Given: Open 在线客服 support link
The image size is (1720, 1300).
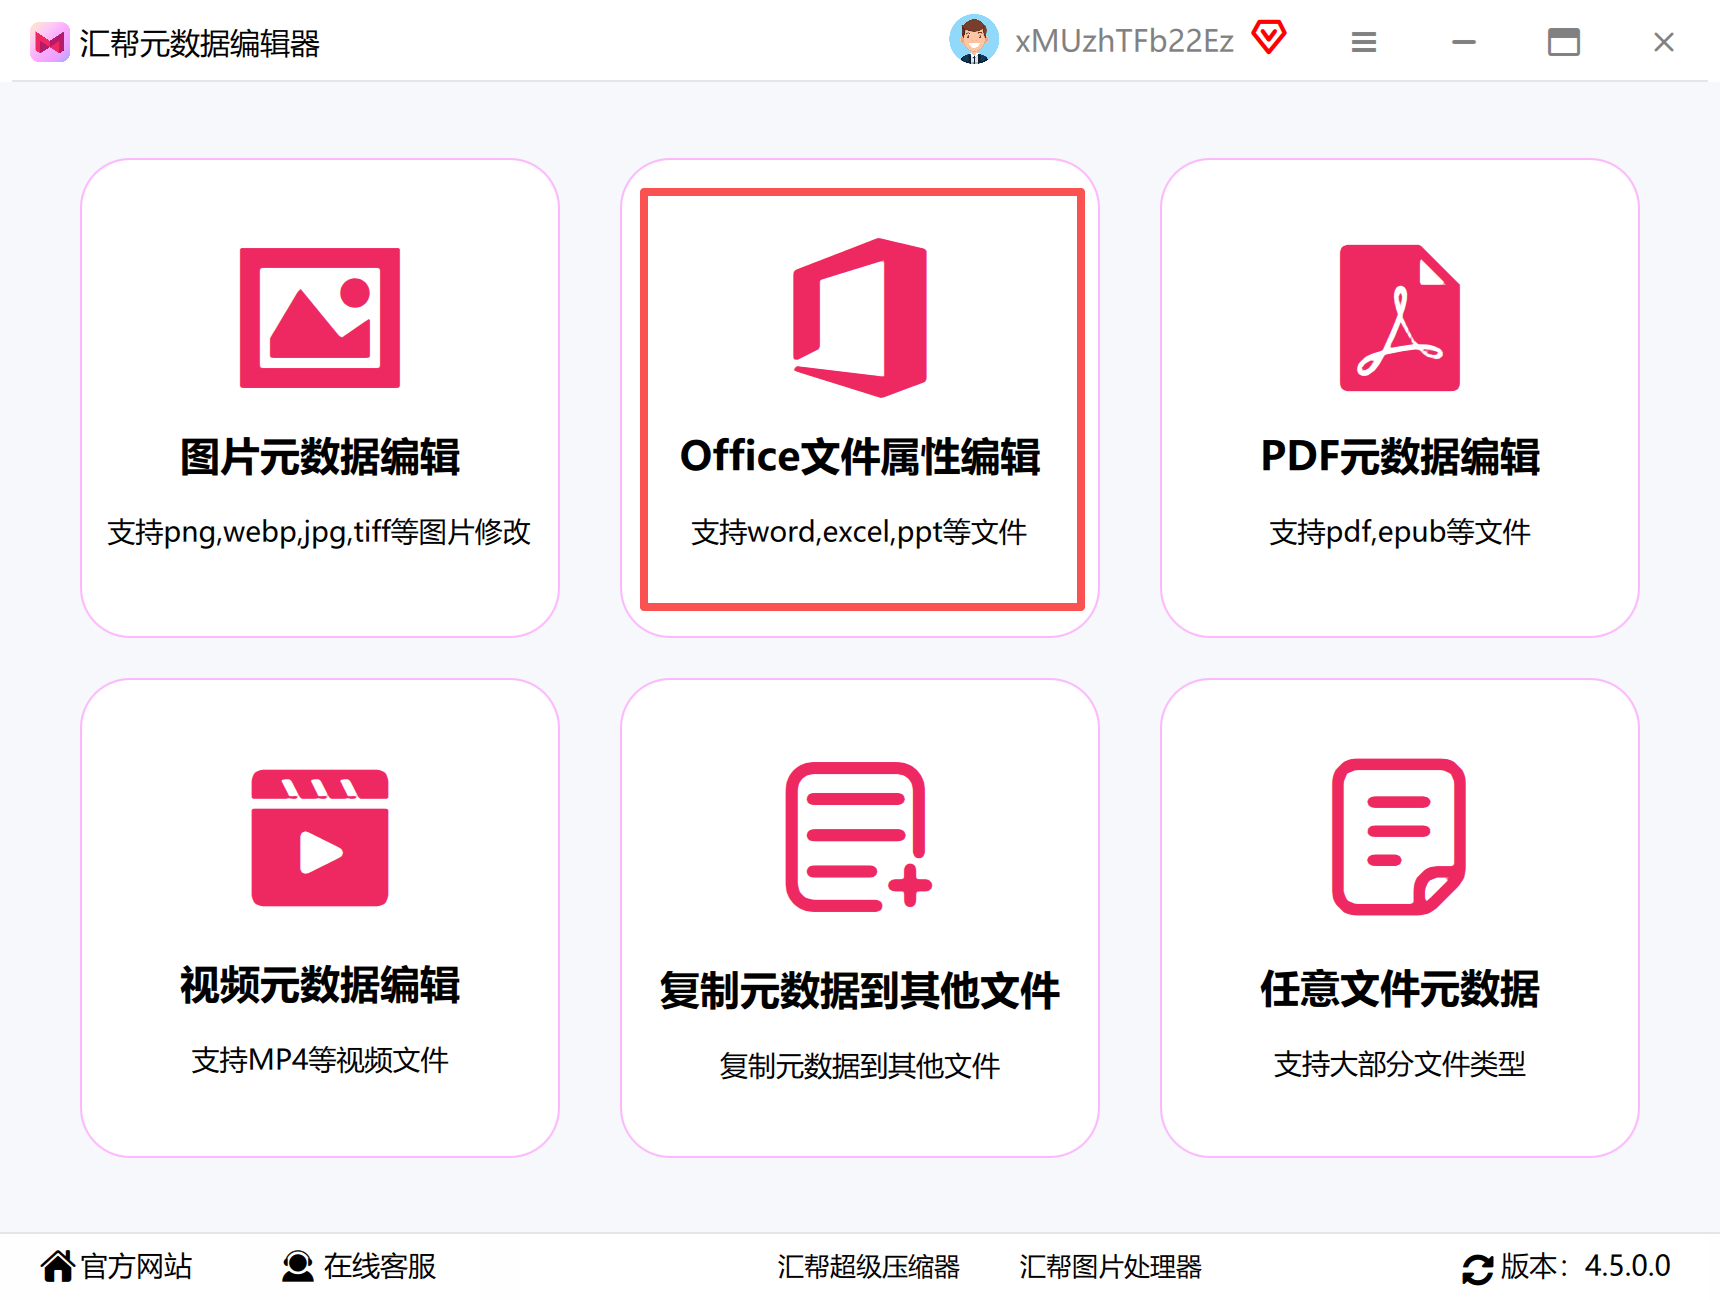Looking at the screenshot, I should tap(380, 1266).
